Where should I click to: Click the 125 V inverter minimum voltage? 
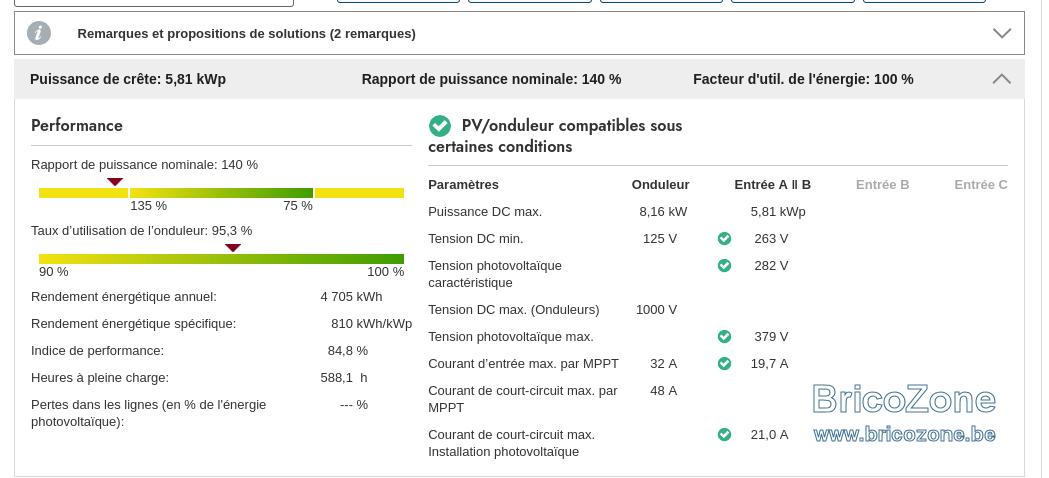click(x=660, y=239)
